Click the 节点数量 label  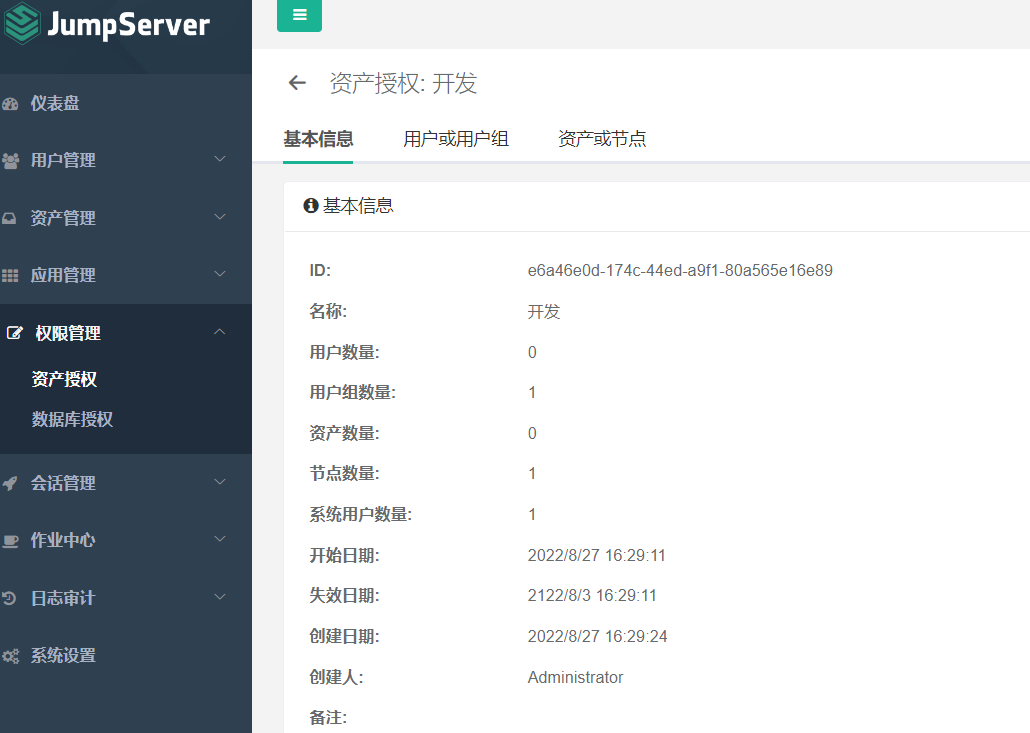tap(344, 474)
